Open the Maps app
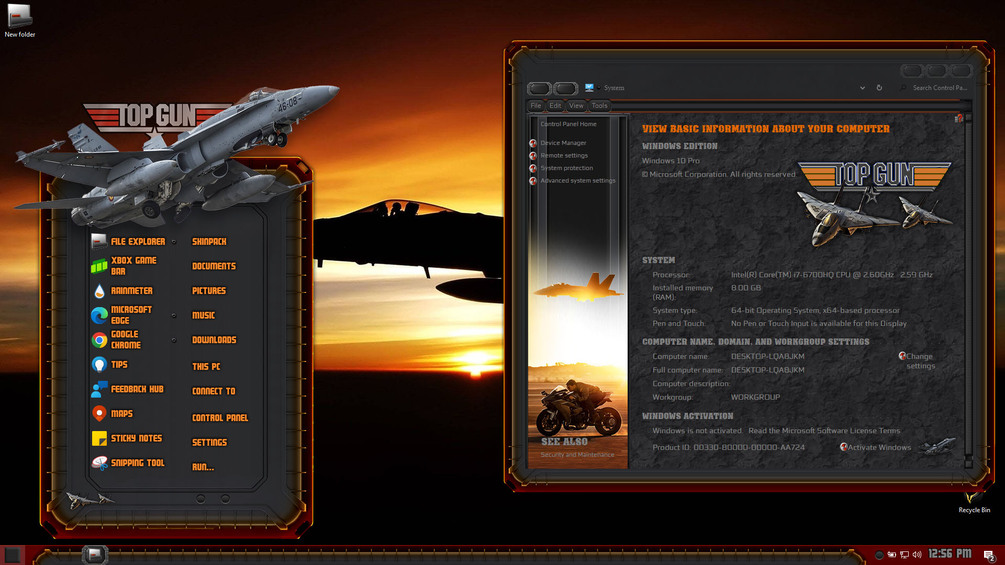1005x565 pixels. pos(112,414)
